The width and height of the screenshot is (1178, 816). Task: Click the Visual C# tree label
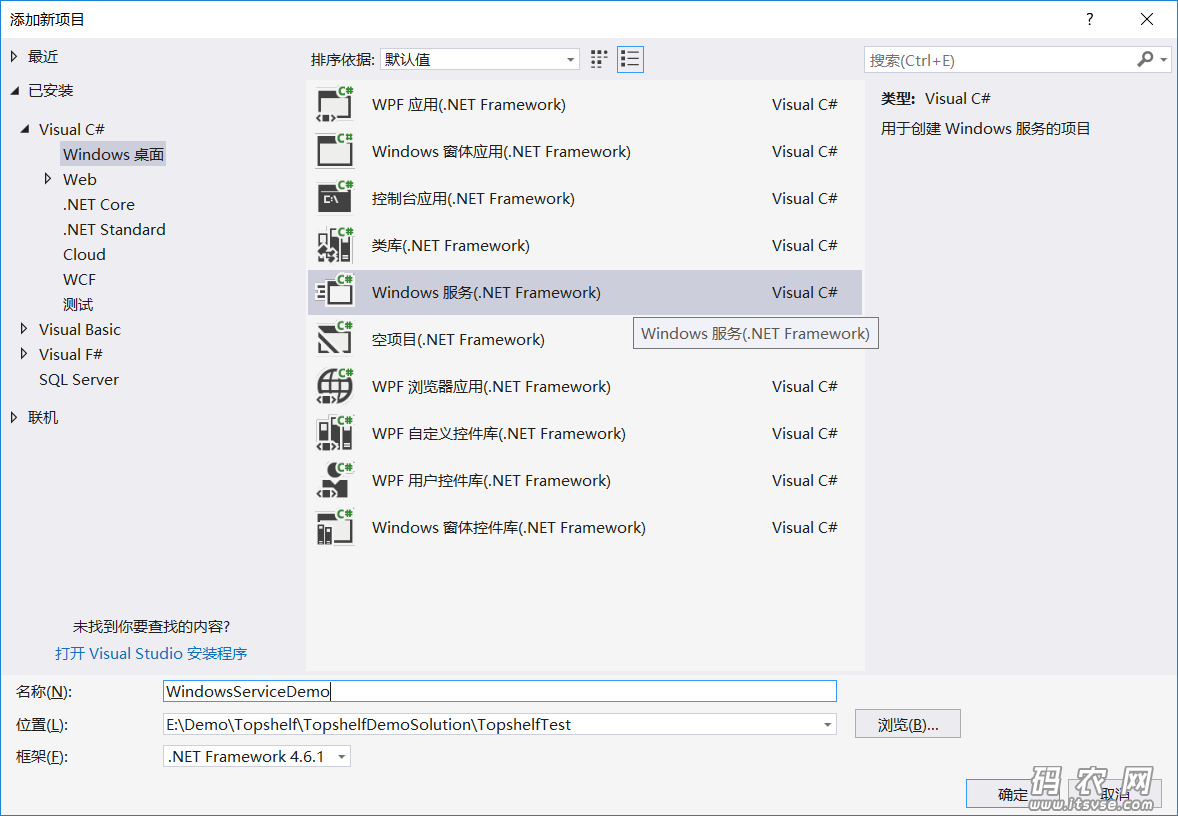pyautogui.click(x=72, y=129)
